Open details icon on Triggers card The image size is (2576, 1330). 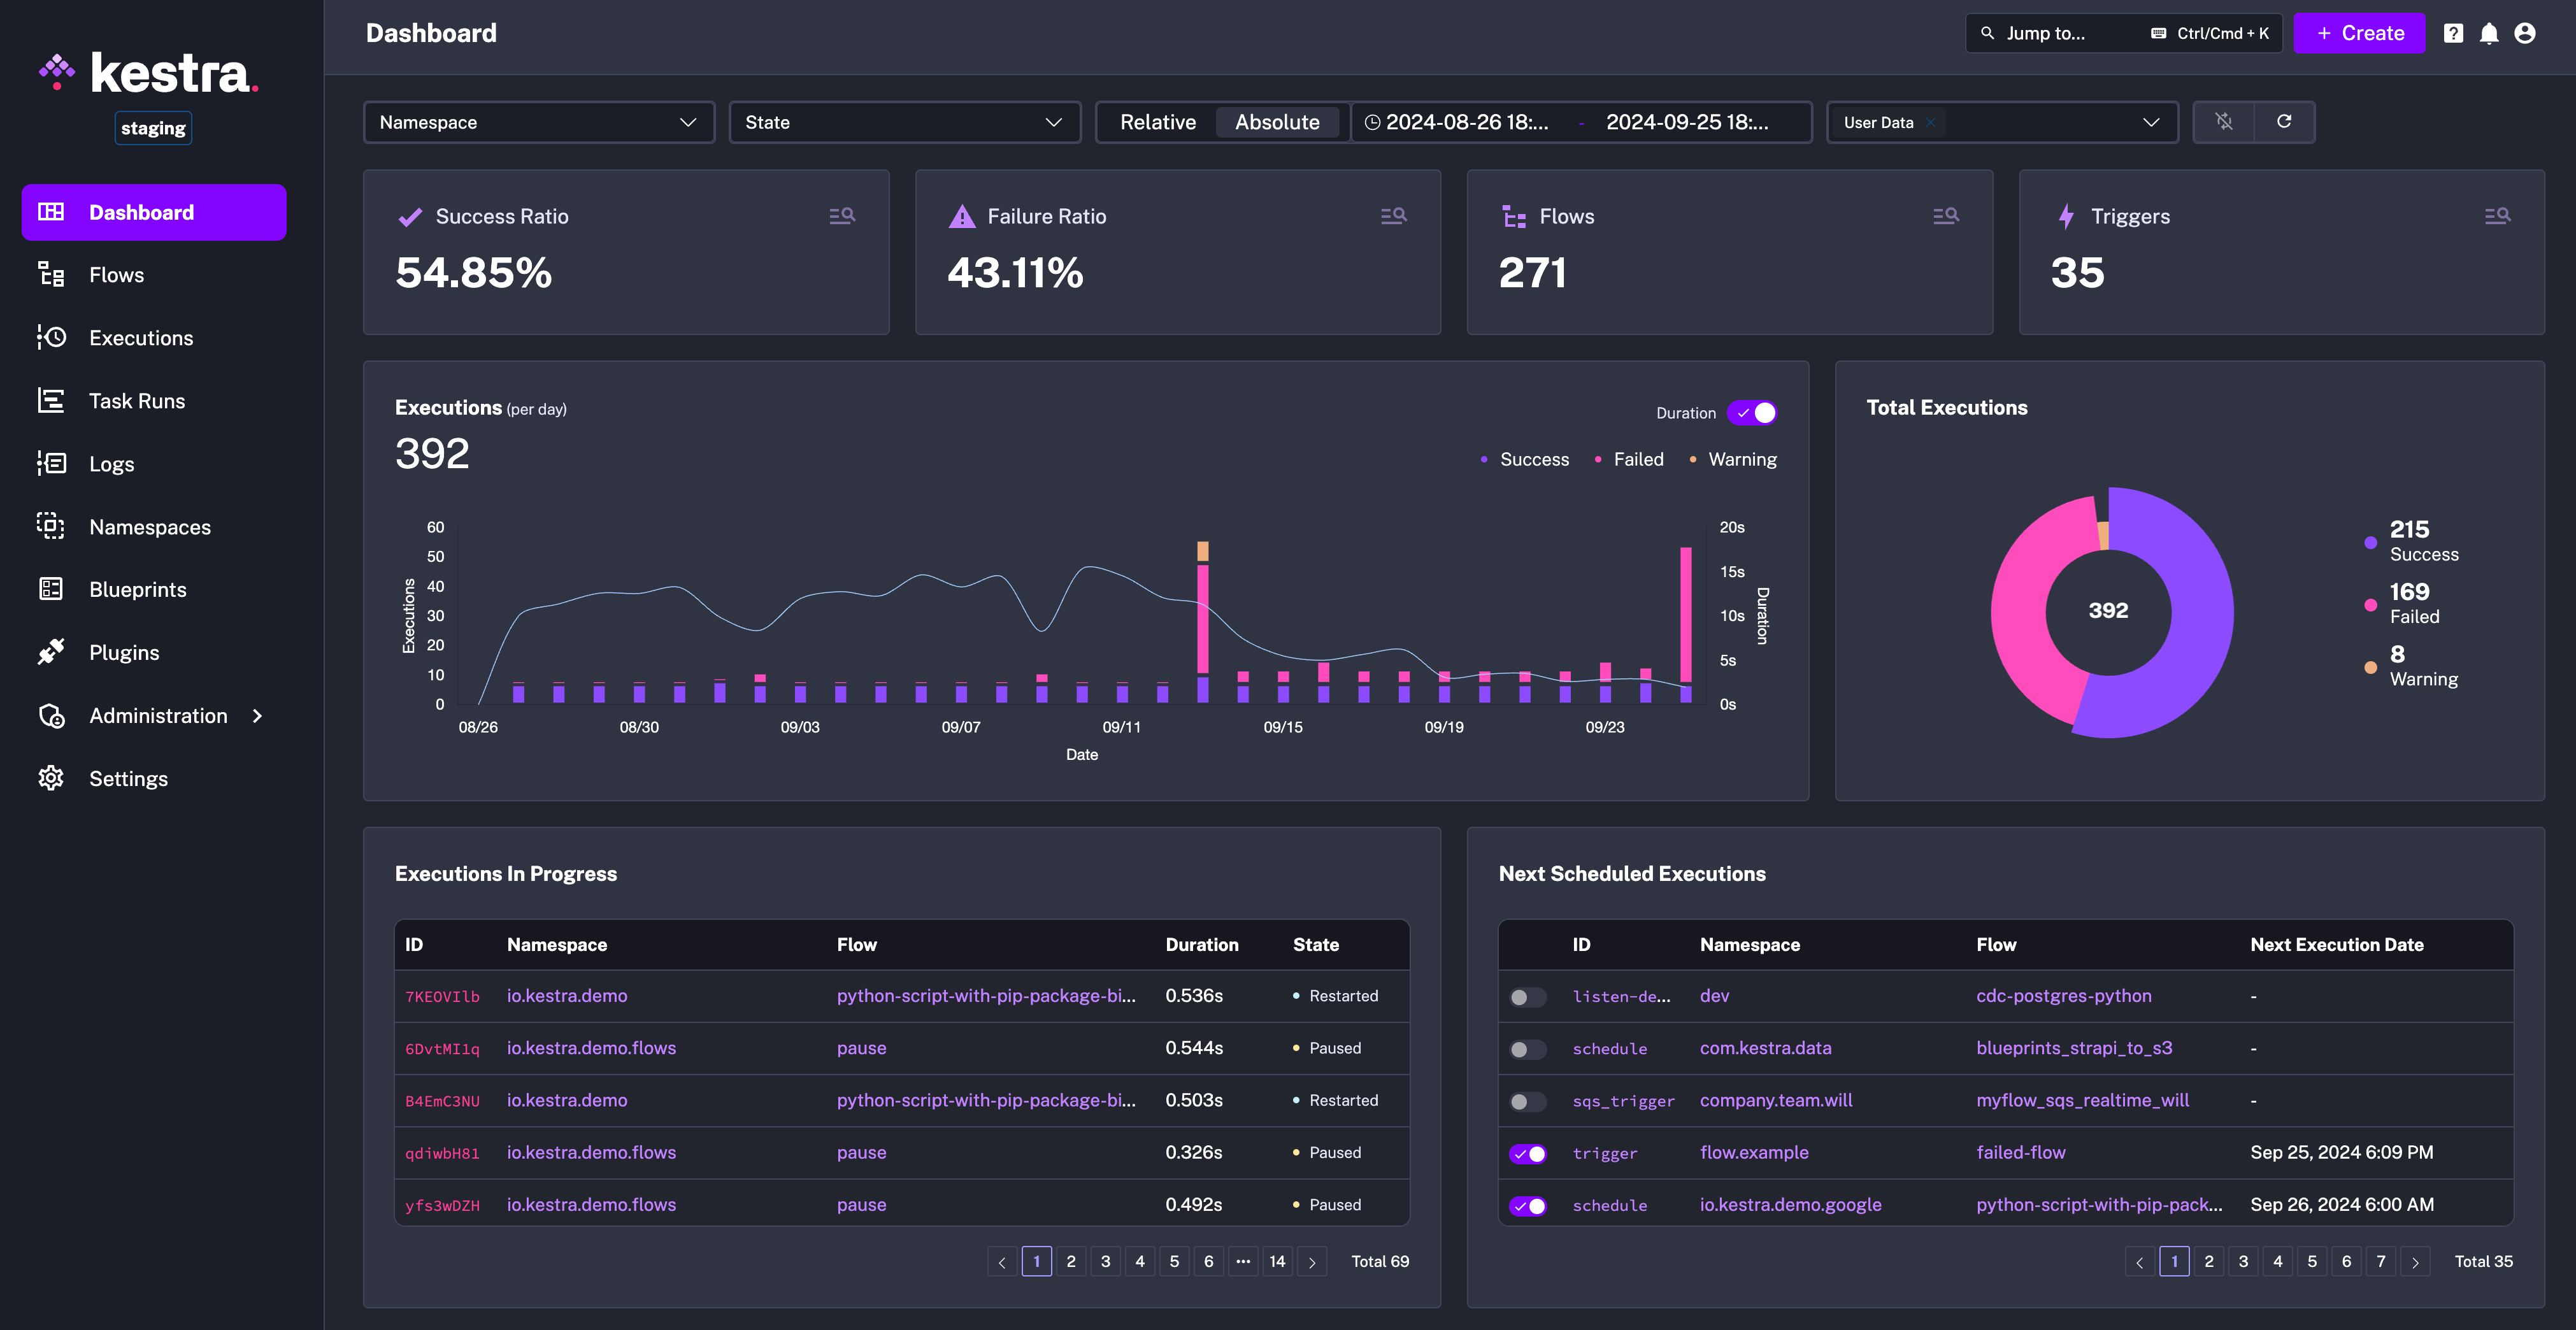(2497, 216)
